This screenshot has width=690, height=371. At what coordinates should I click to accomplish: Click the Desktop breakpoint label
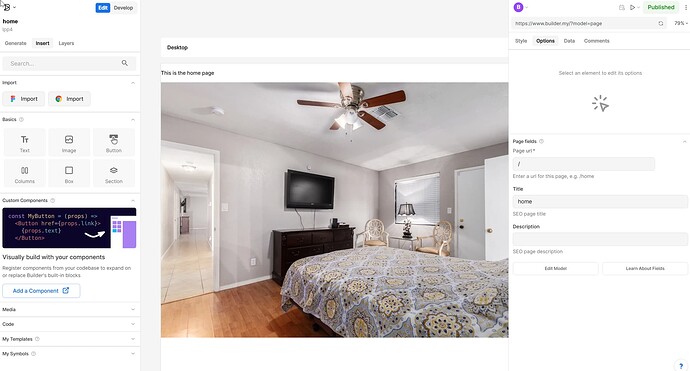177,48
